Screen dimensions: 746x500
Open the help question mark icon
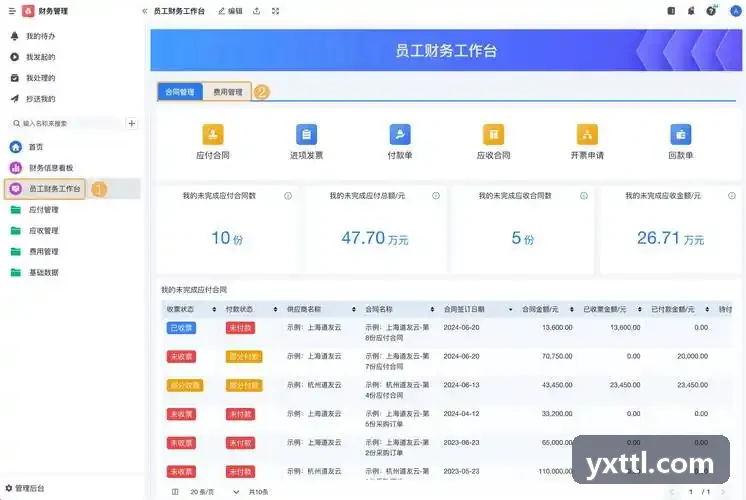pyautogui.click(x=711, y=10)
